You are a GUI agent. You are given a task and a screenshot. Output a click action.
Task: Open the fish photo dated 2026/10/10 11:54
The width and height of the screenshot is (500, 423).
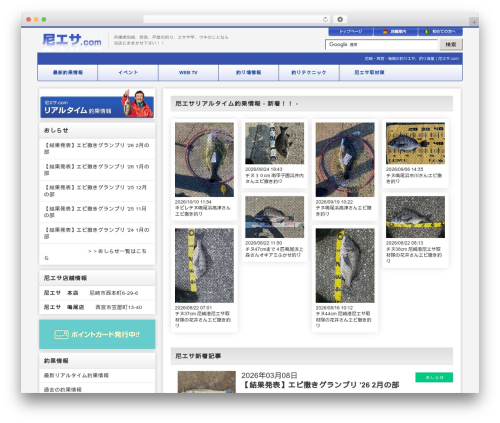204,159
